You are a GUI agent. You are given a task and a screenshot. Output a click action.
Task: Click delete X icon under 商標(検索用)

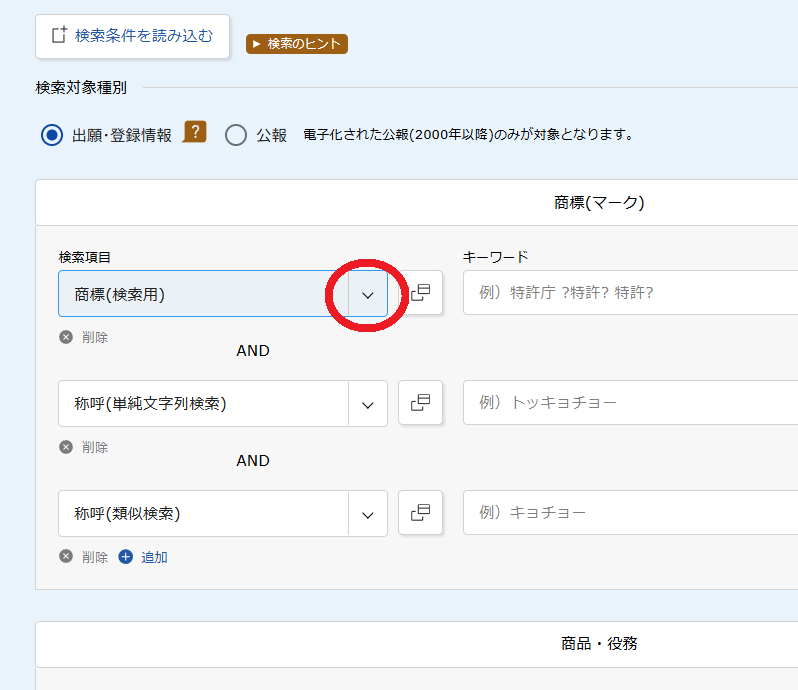(x=66, y=337)
